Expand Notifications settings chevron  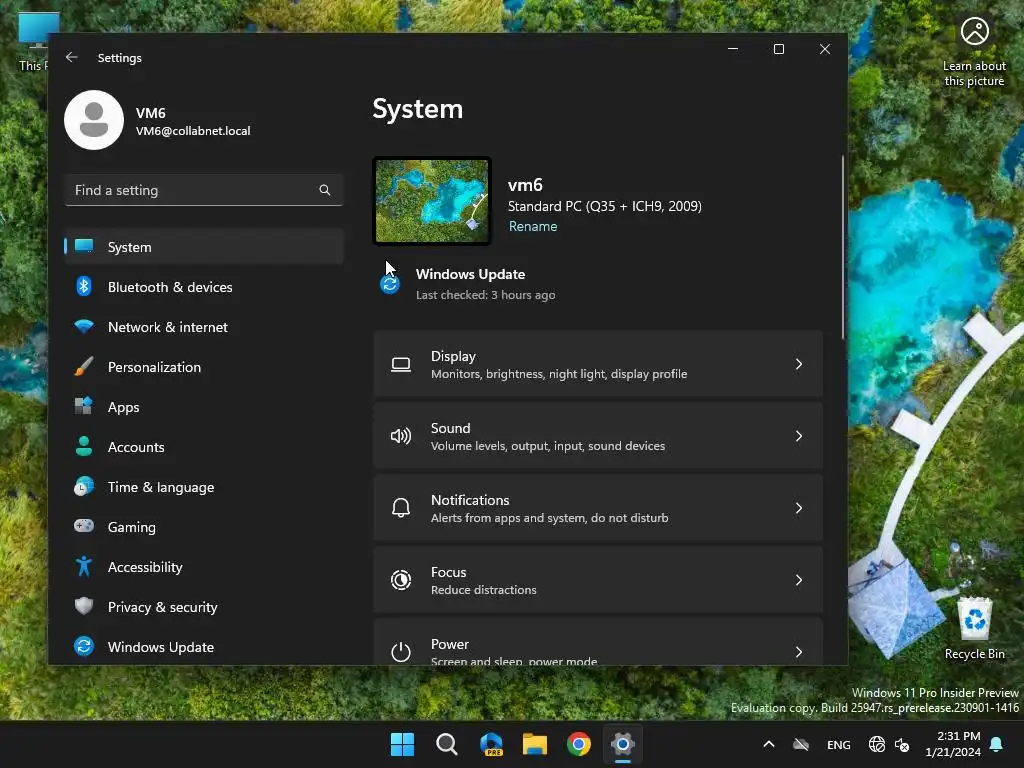coord(799,508)
